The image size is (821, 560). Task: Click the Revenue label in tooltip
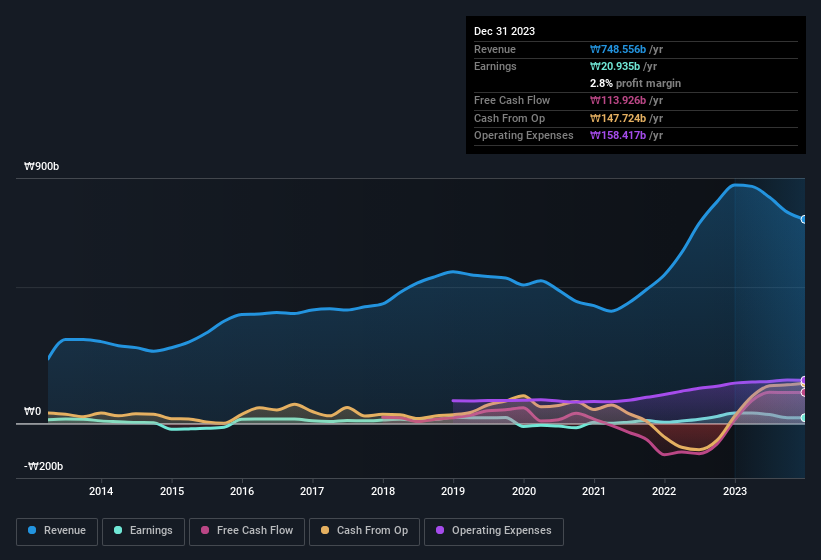click(x=495, y=49)
